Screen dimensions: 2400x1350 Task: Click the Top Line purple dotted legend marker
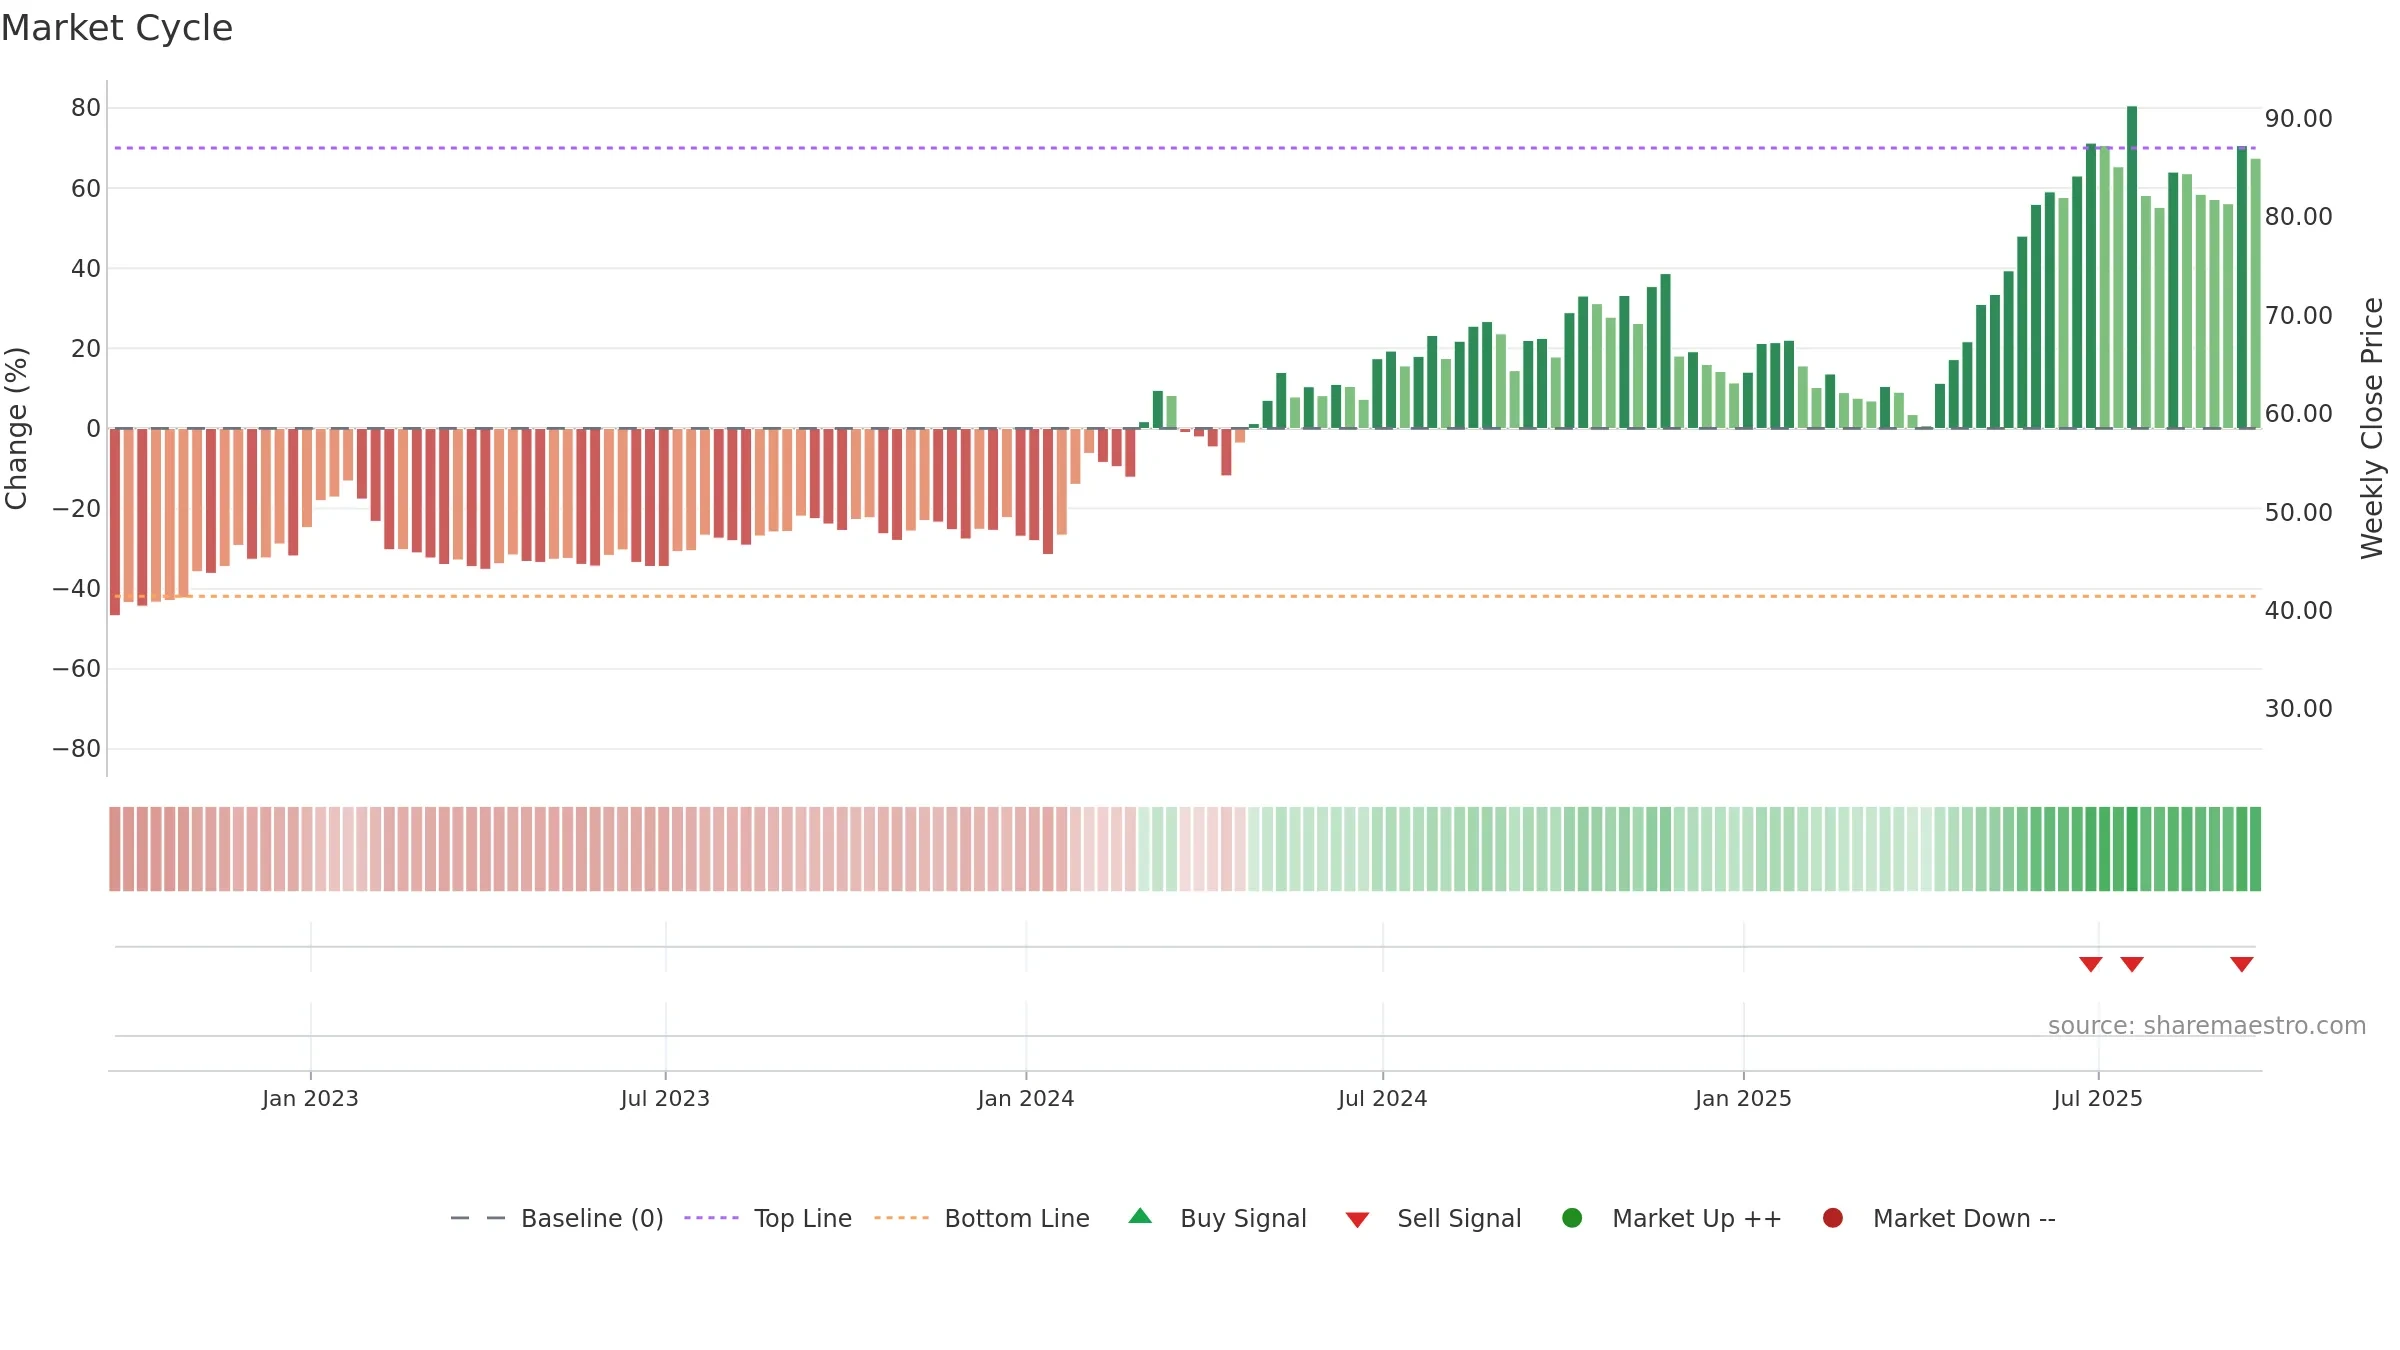click(711, 1218)
